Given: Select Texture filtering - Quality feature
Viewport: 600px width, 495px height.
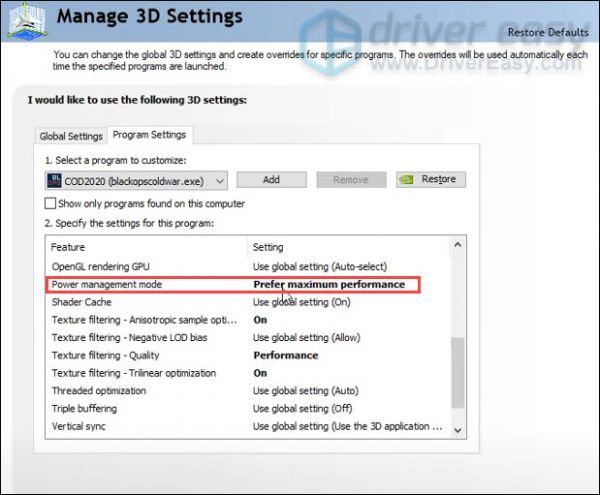Looking at the screenshot, I should coord(105,355).
